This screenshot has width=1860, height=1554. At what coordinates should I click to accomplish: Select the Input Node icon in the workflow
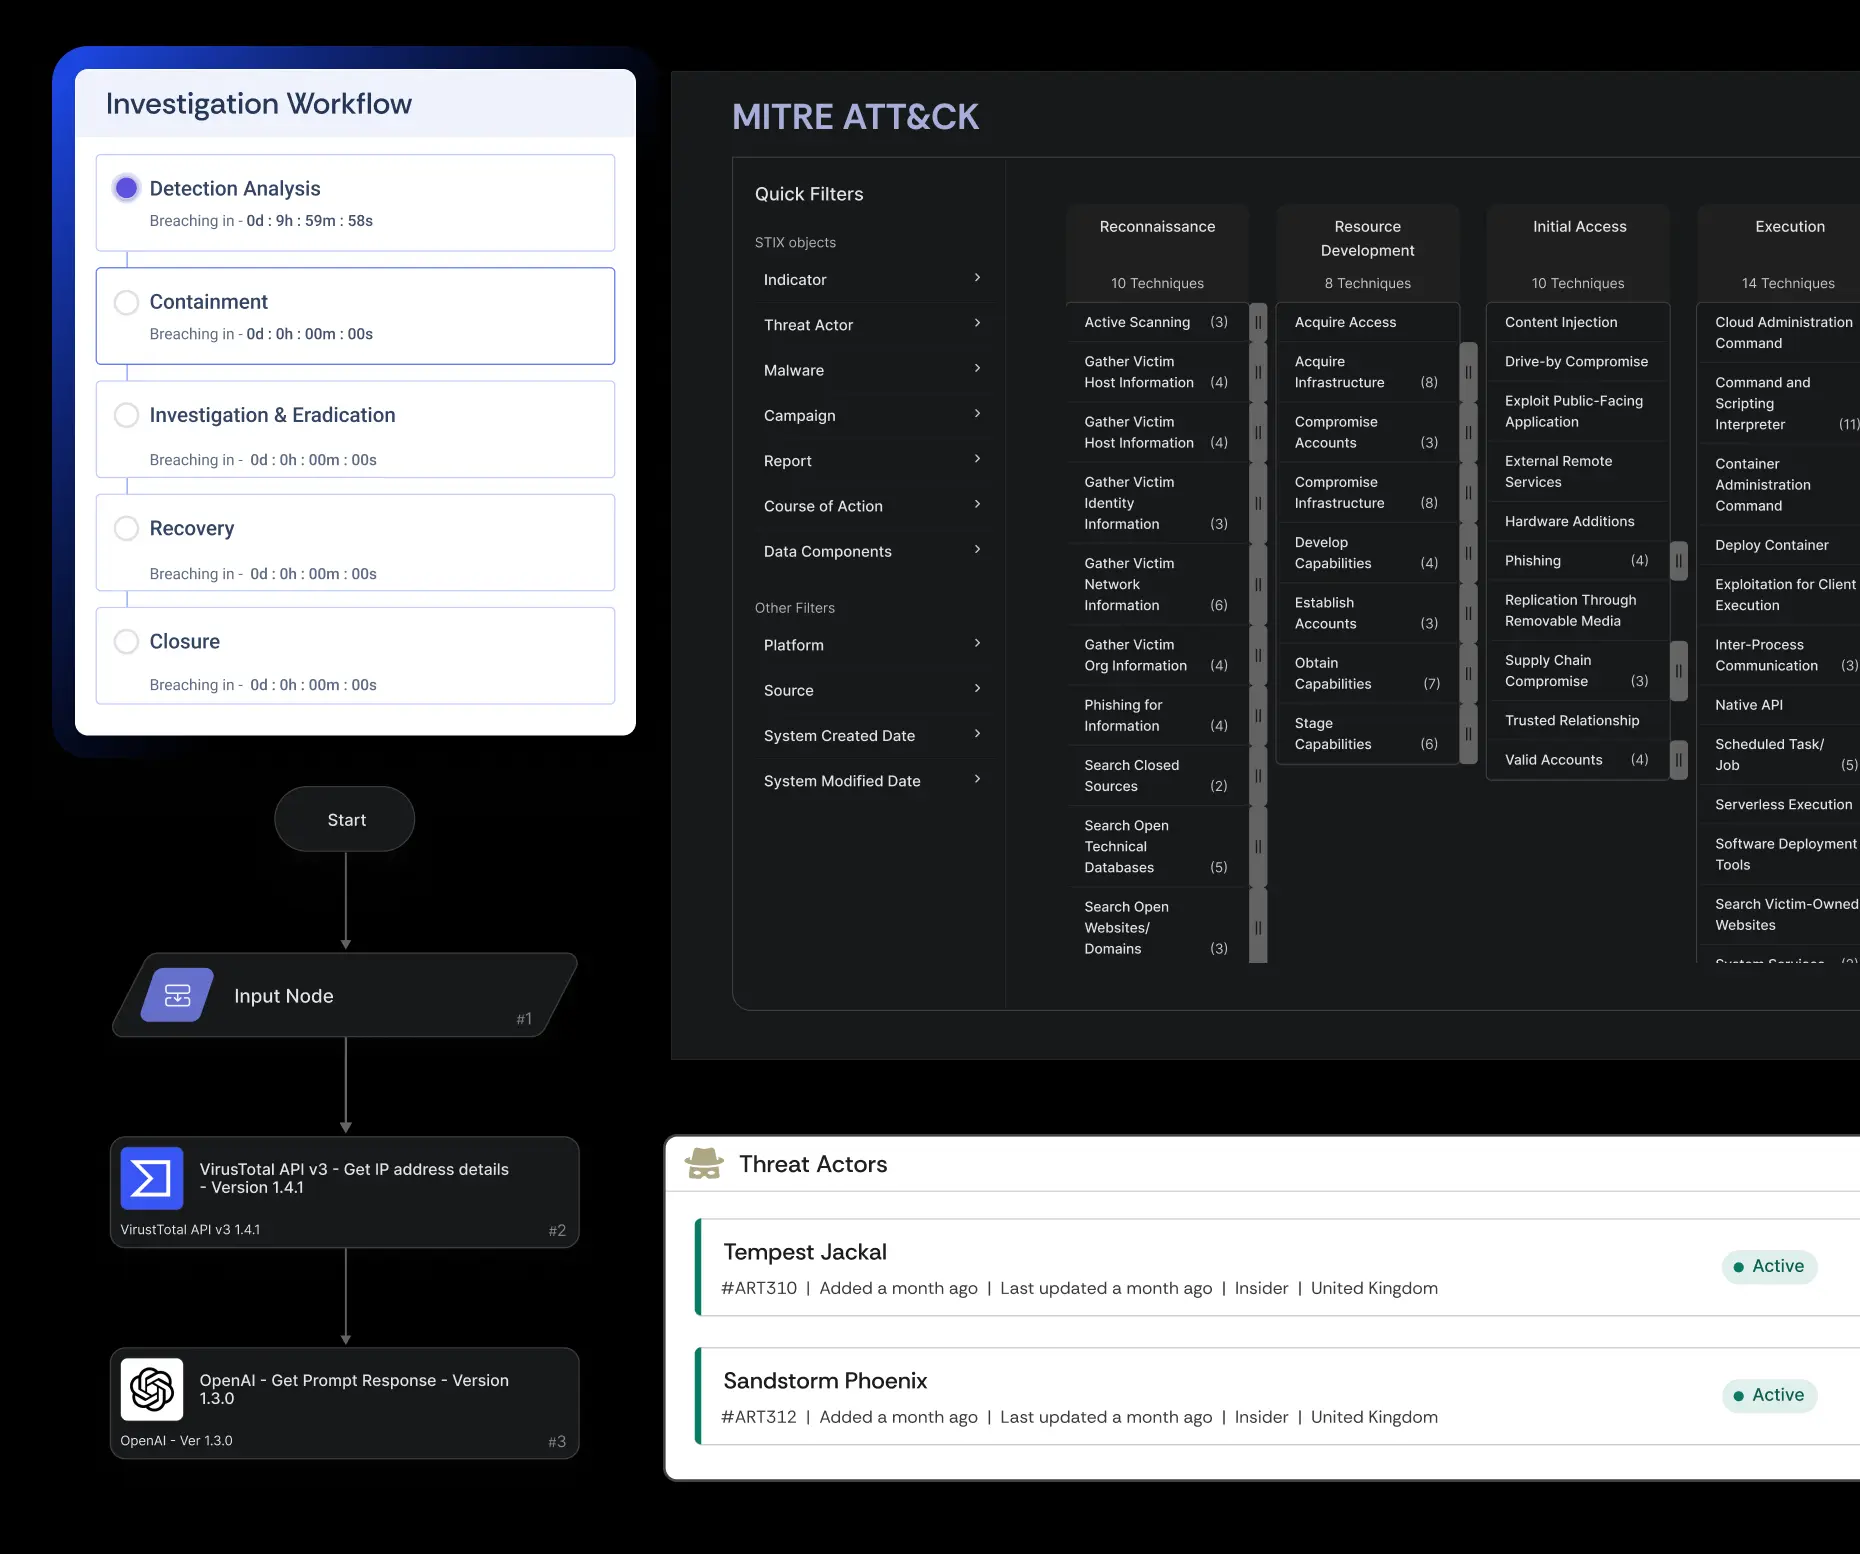[x=176, y=995]
